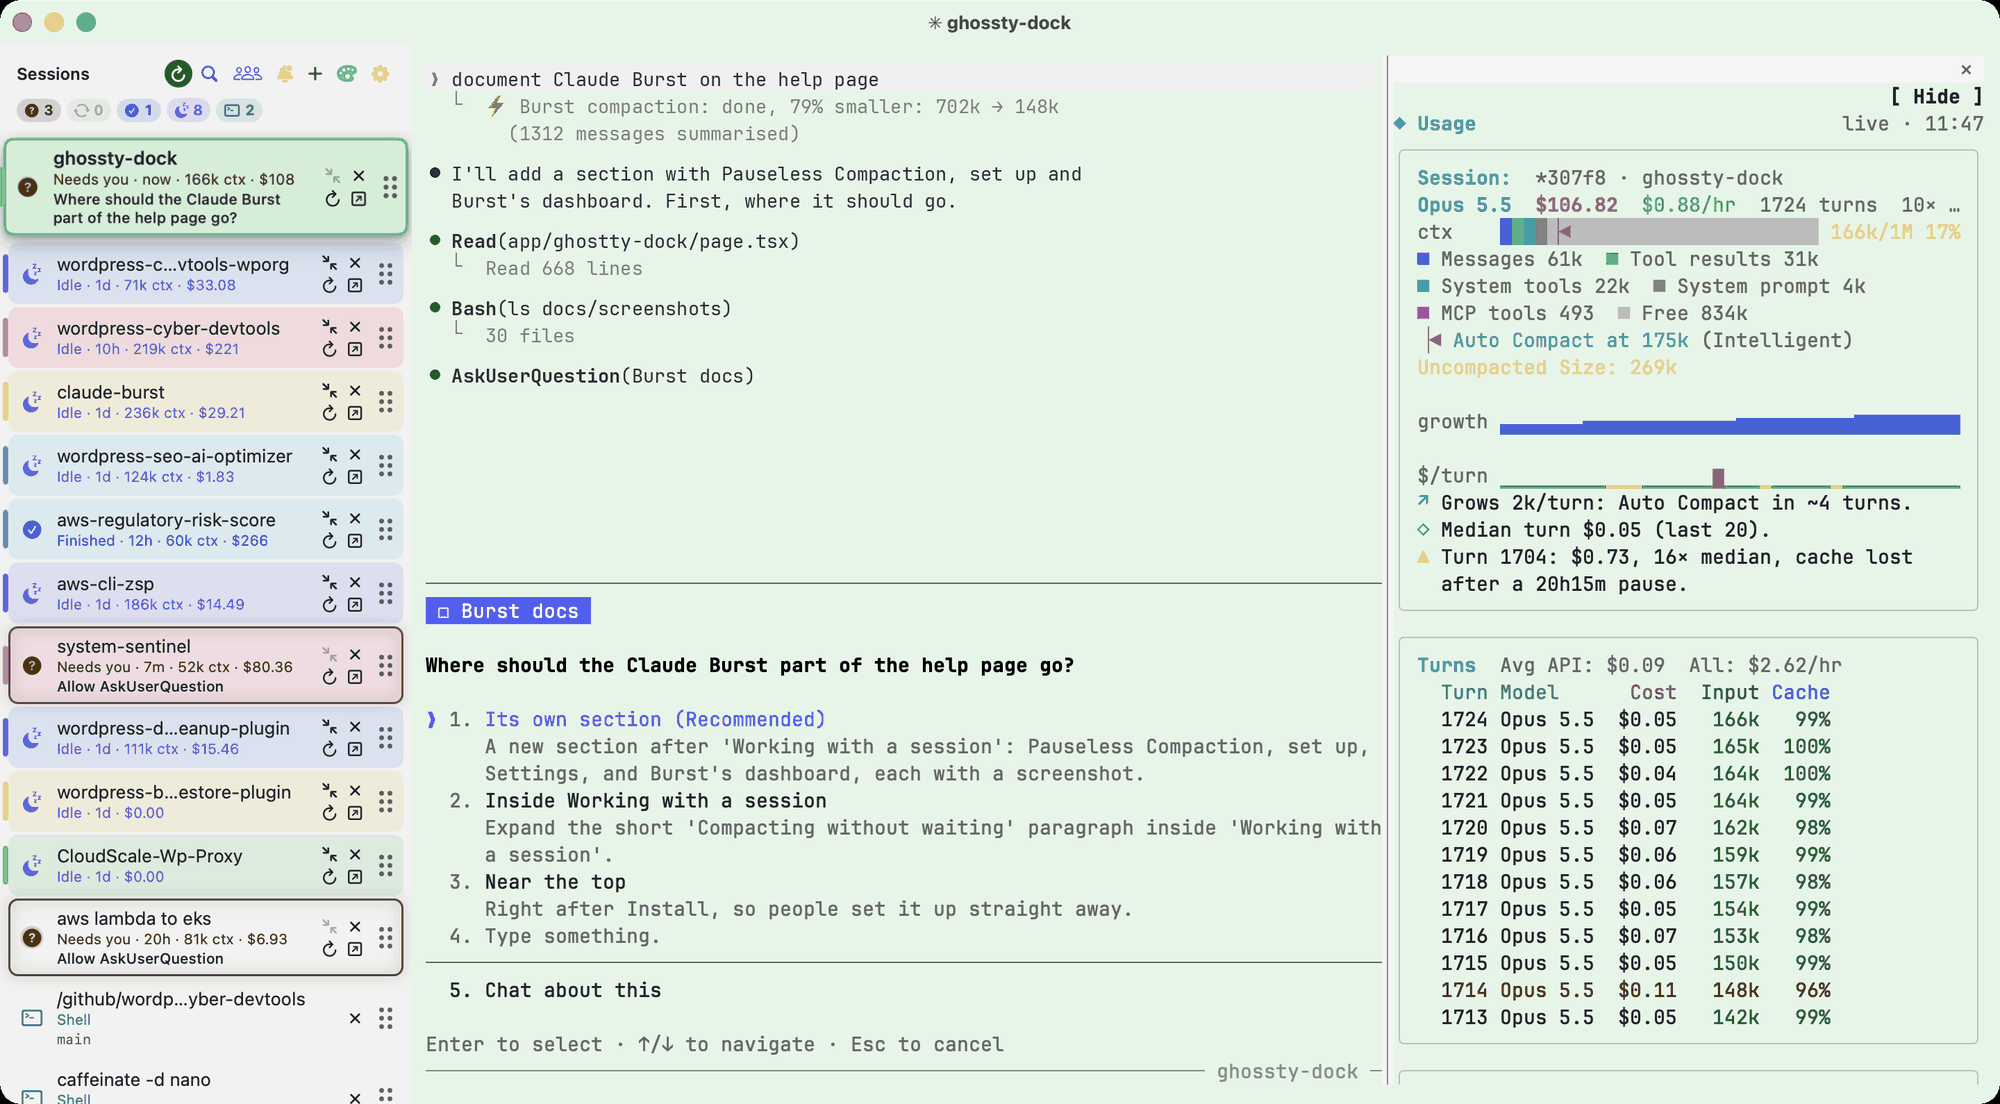Click the [ Hide ] button
The width and height of the screenshot is (2000, 1104).
pyautogui.click(x=1936, y=96)
